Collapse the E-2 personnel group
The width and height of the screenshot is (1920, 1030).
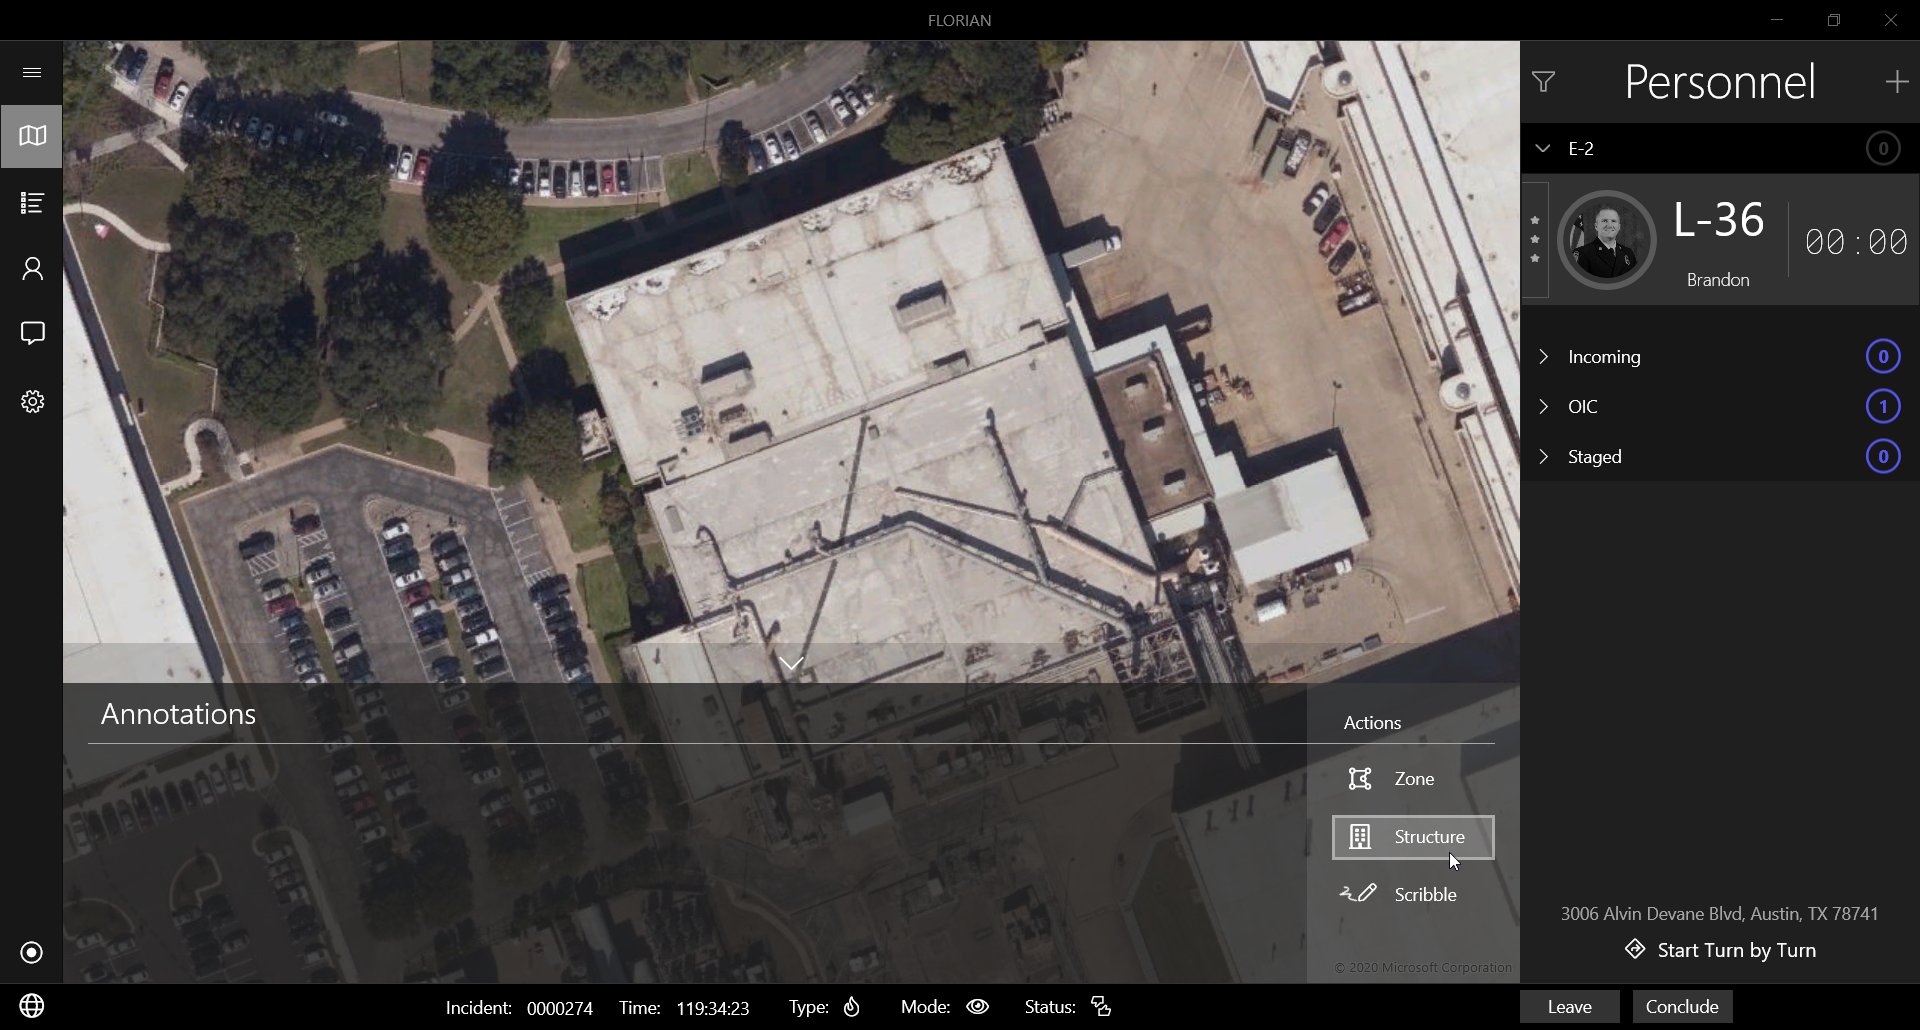tap(1543, 148)
